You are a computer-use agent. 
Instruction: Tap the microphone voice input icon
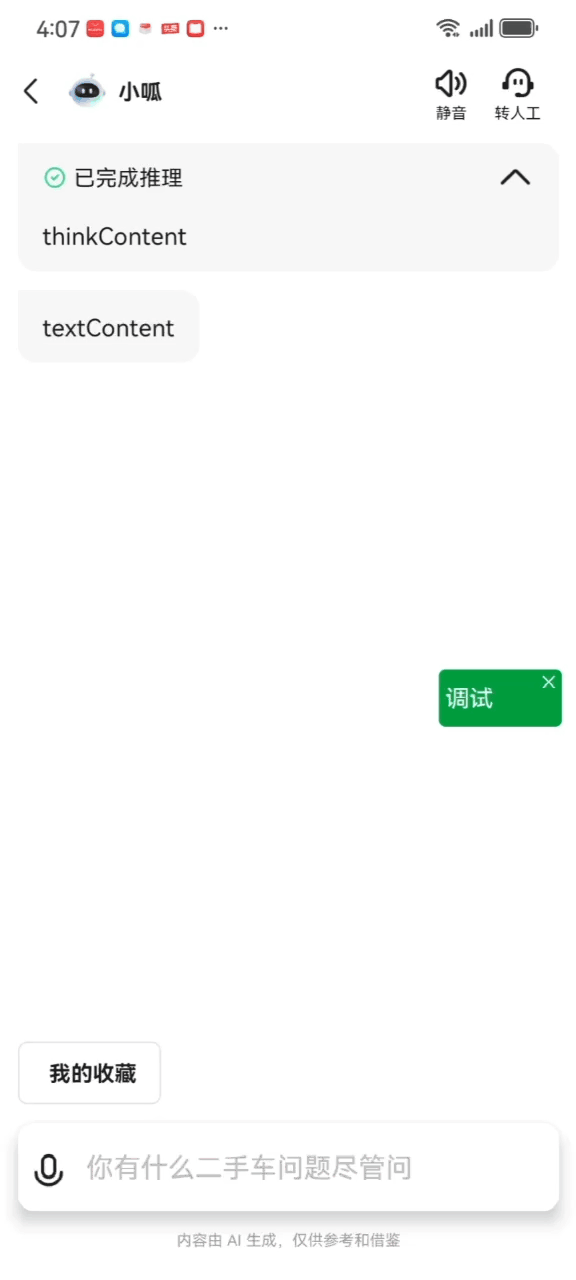pos(49,1168)
